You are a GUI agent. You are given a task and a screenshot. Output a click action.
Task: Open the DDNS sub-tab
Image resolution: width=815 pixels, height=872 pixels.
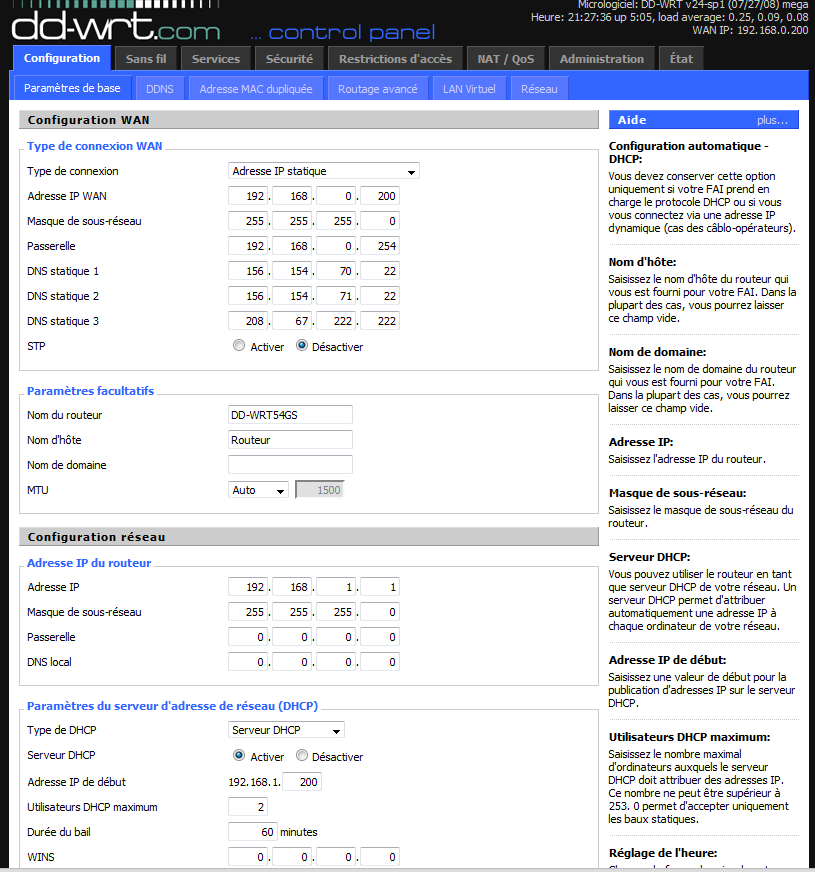pos(160,89)
